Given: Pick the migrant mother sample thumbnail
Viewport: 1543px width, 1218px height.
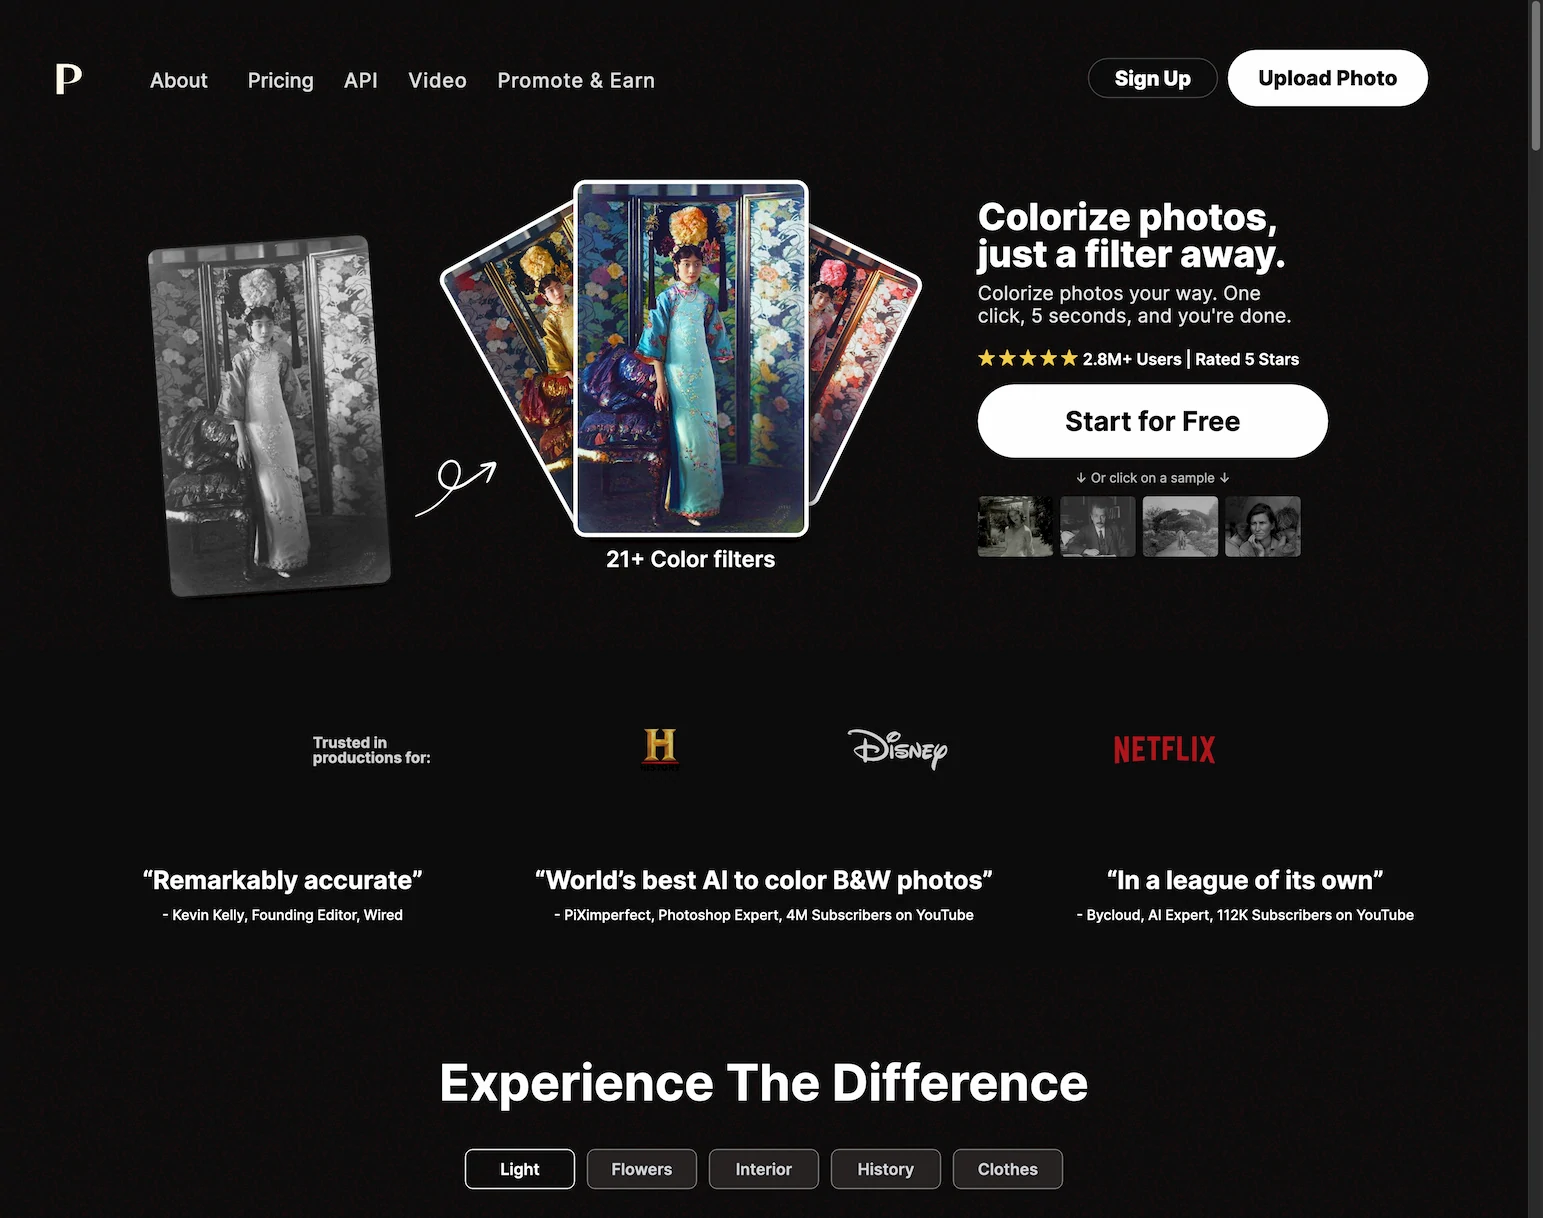Looking at the screenshot, I should pos(1263,526).
